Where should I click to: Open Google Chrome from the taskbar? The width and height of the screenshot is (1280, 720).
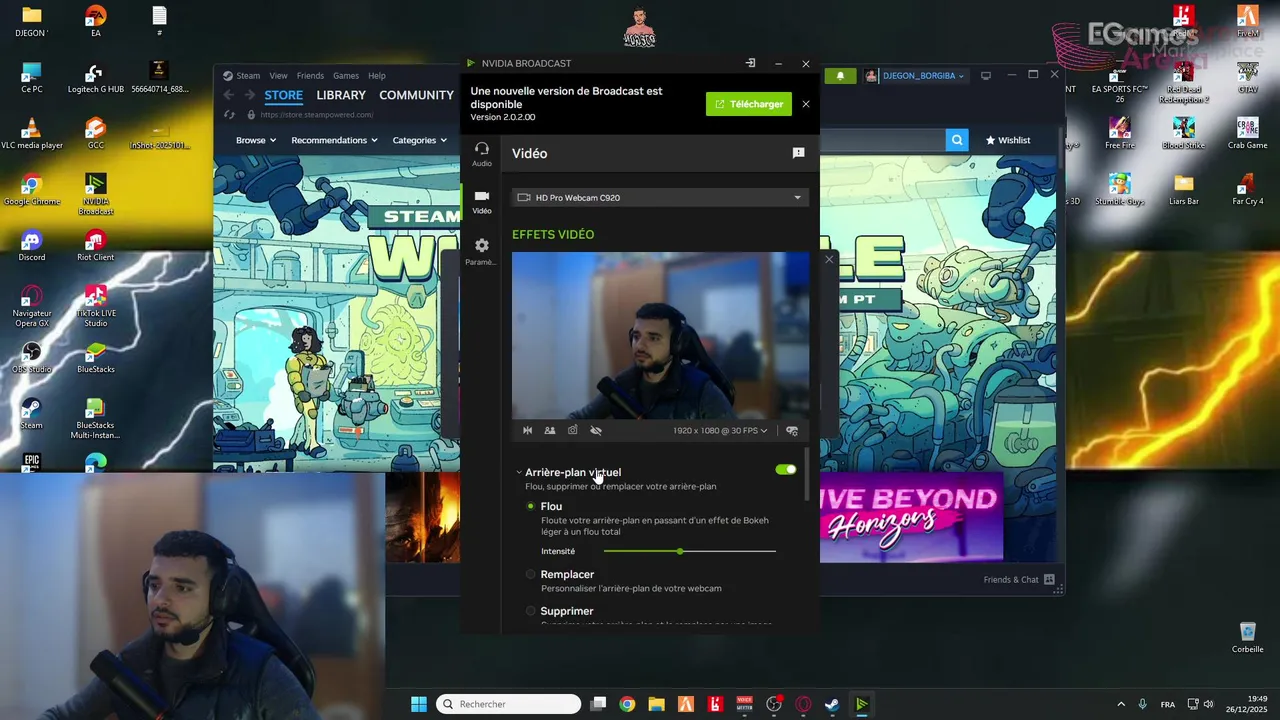[627, 704]
